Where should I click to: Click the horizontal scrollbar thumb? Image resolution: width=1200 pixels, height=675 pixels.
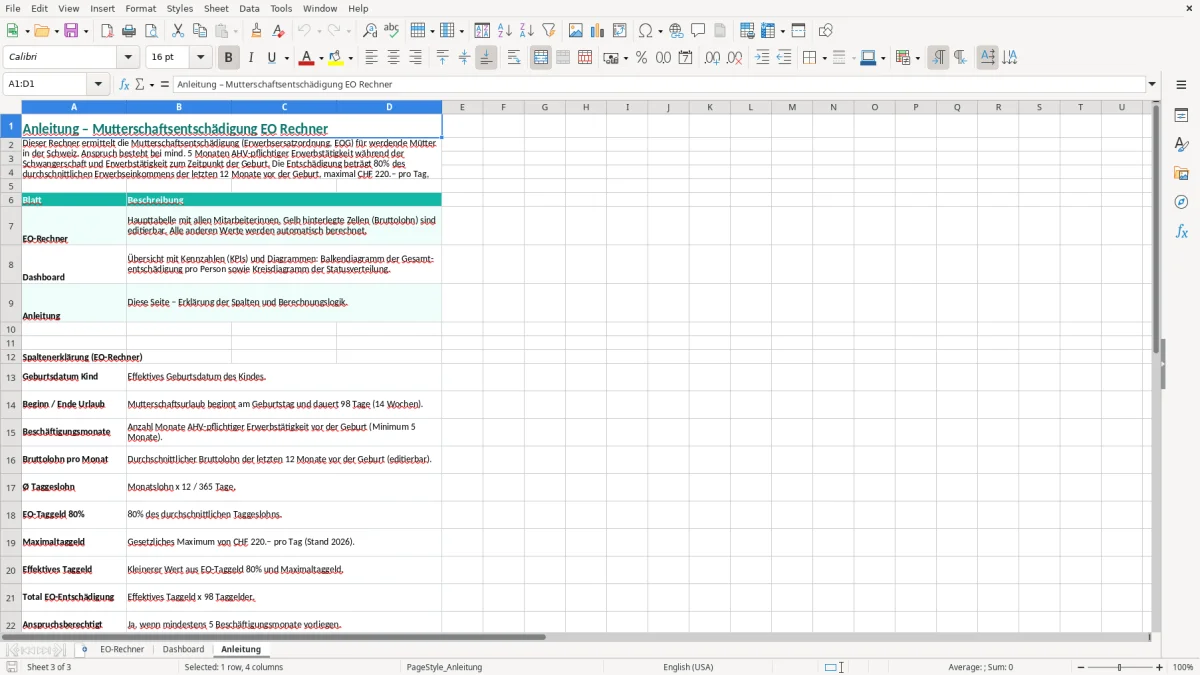tap(273, 637)
